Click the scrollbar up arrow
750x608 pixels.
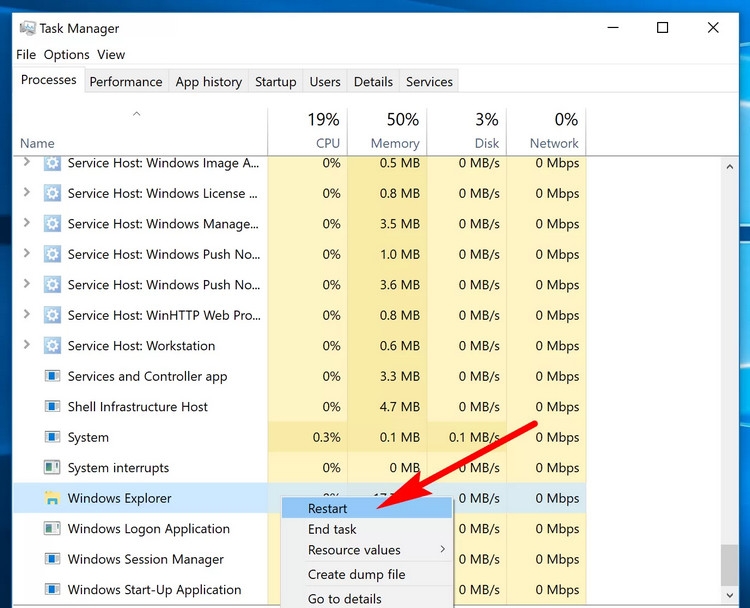[x=729, y=167]
